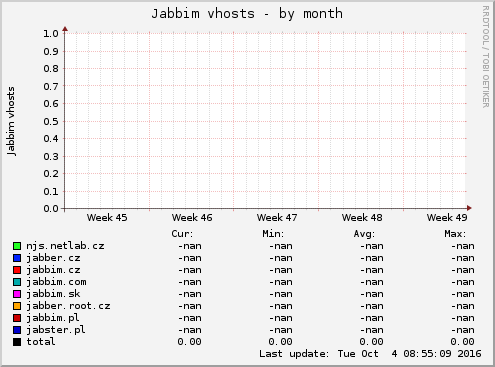Click the 0.1 y-axis value
The height and width of the screenshot is (367, 495).
51,192
